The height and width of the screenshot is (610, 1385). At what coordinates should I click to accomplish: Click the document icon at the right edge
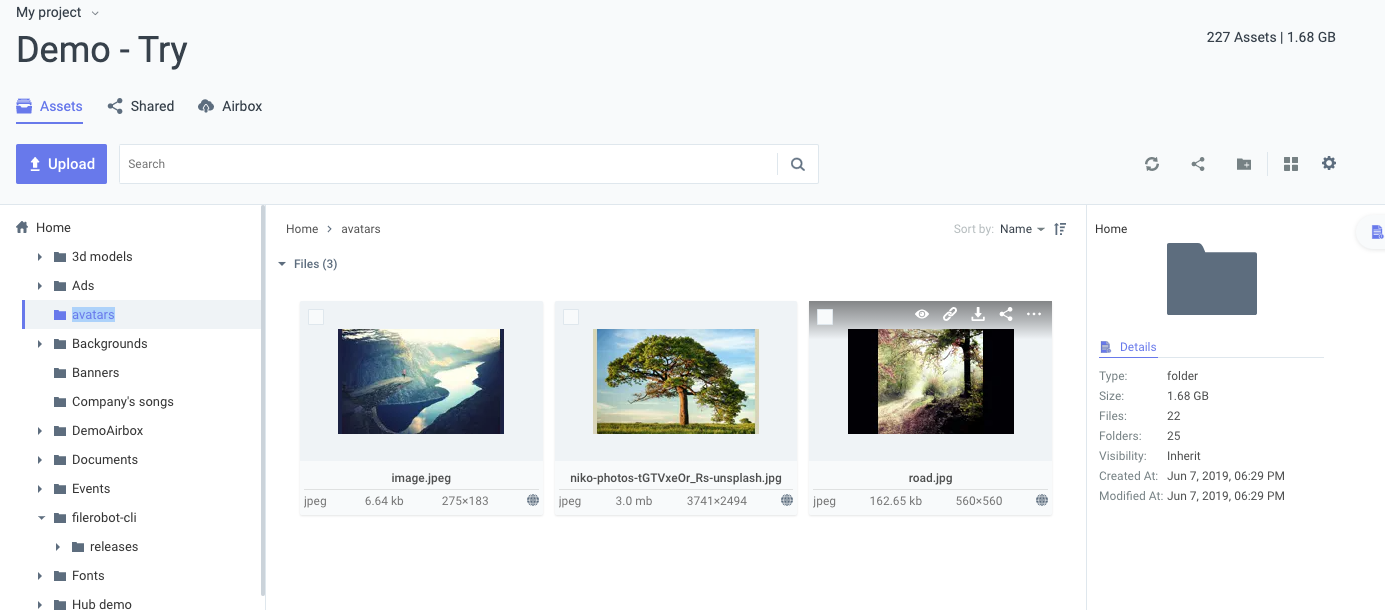pyautogui.click(x=1377, y=232)
